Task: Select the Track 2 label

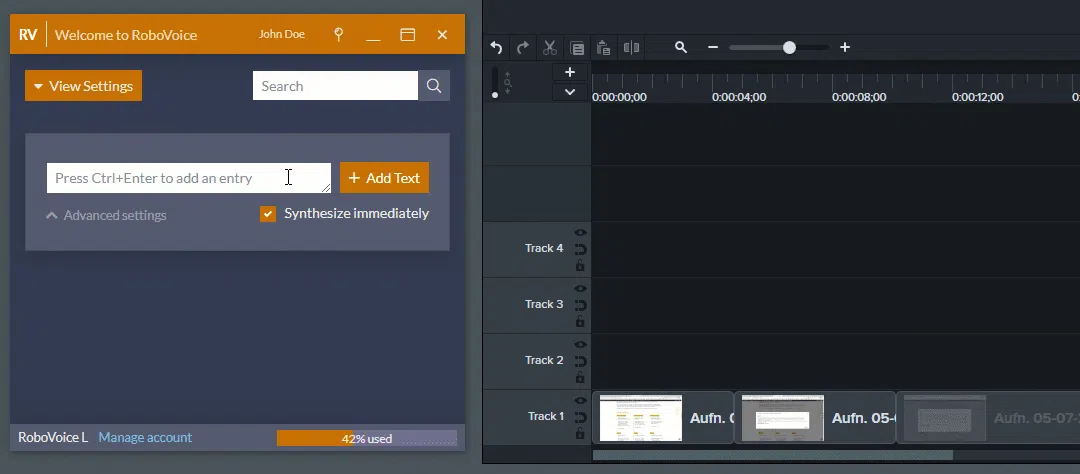Action: coord(544,360)
